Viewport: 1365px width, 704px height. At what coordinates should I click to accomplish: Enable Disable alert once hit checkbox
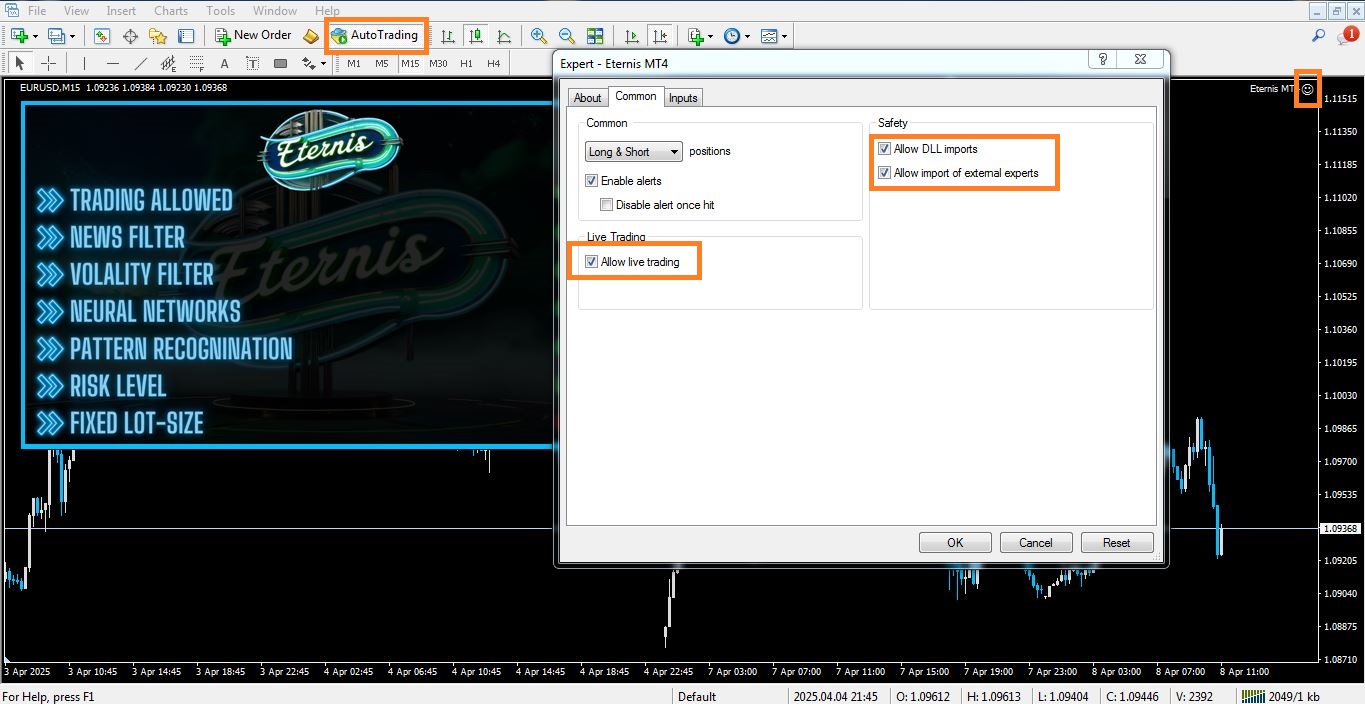click(606, 205)
